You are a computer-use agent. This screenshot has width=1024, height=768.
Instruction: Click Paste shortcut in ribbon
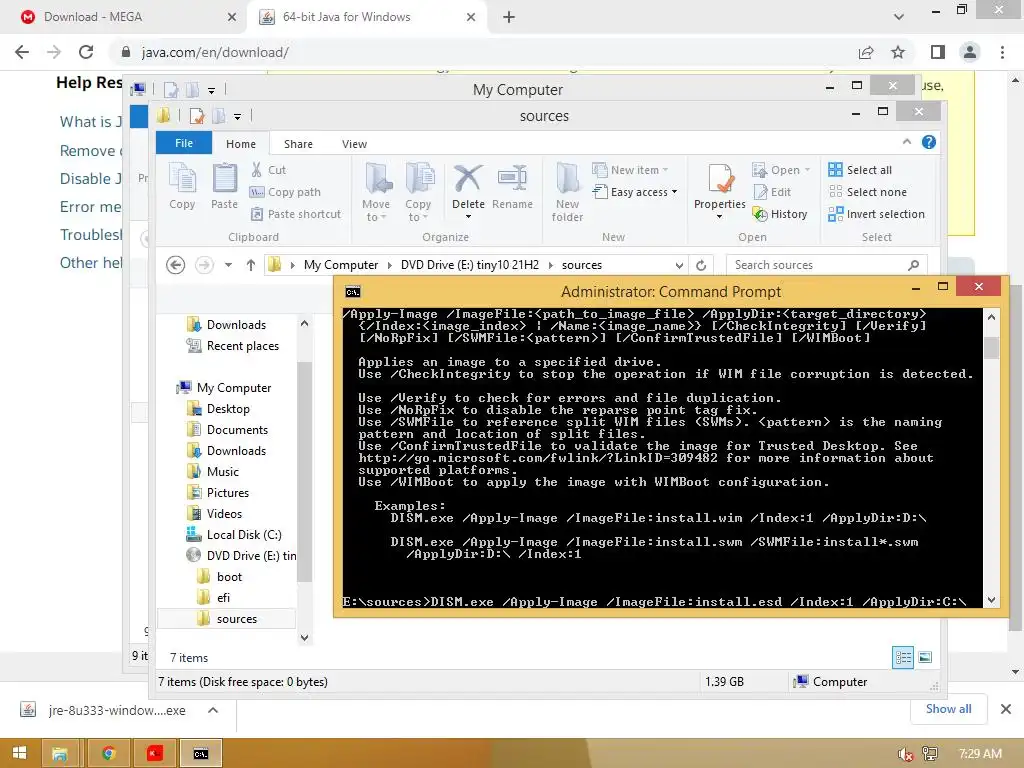coord(296,214)
